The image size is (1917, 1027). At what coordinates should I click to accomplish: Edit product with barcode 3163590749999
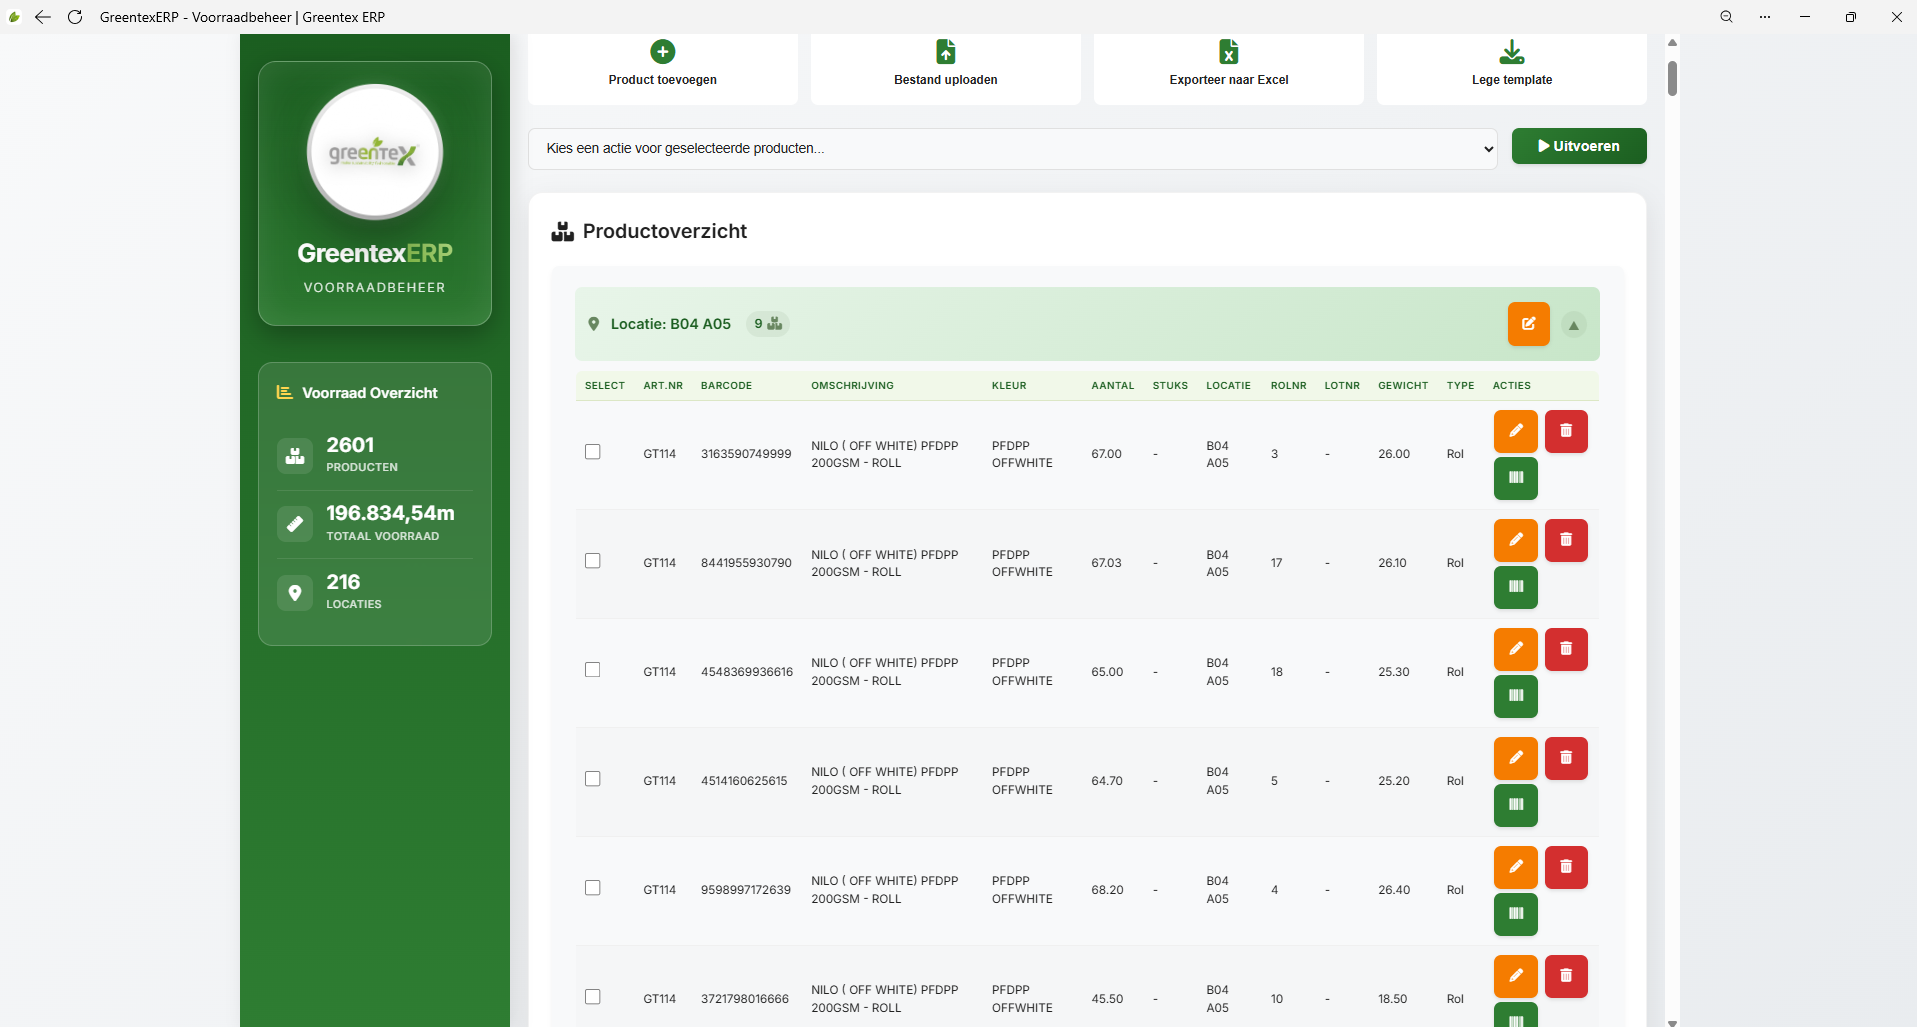click(1515, 431)
